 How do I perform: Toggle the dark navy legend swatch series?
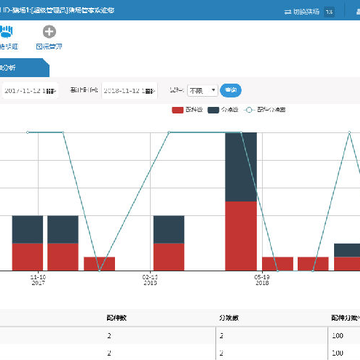(x=213, y=110)
